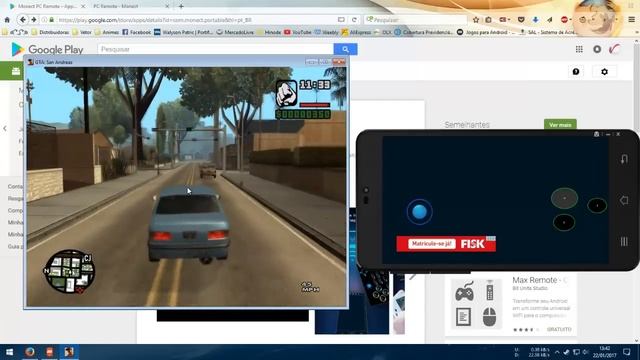Click FISK Matricule-se já ad banner

(x=446, y=244)
